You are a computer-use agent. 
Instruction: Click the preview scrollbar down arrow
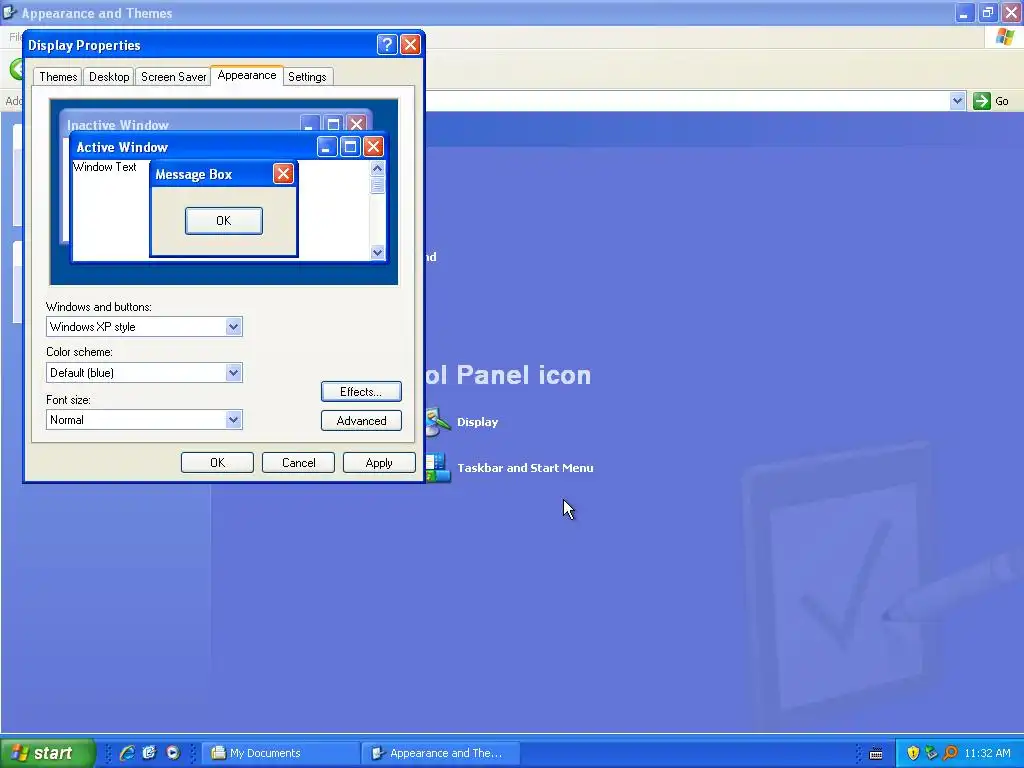(377, 252)
